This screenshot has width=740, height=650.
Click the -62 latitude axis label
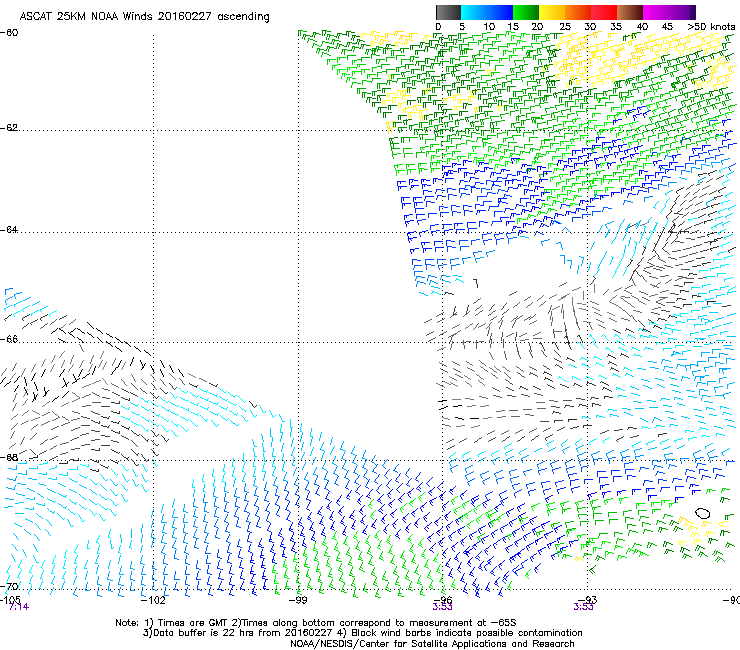[x=9, y=128]
